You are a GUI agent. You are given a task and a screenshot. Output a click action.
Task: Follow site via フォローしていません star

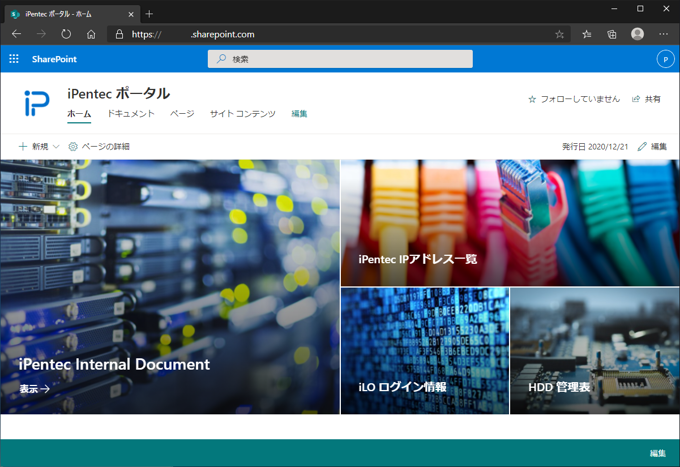coord(574,99)
